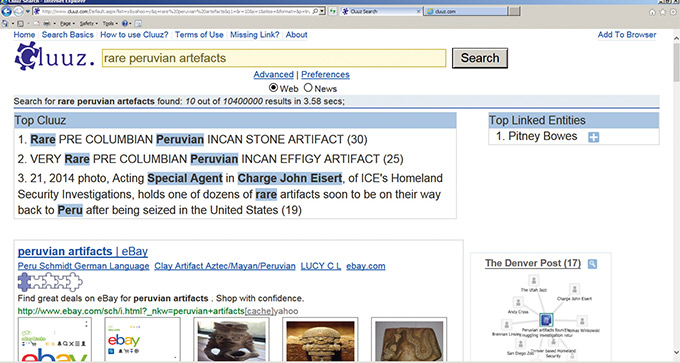Image resolution: width=680 pixels, height=363 pixels.
Task: Open the ebay.com link
Action: tap(366, 266)
